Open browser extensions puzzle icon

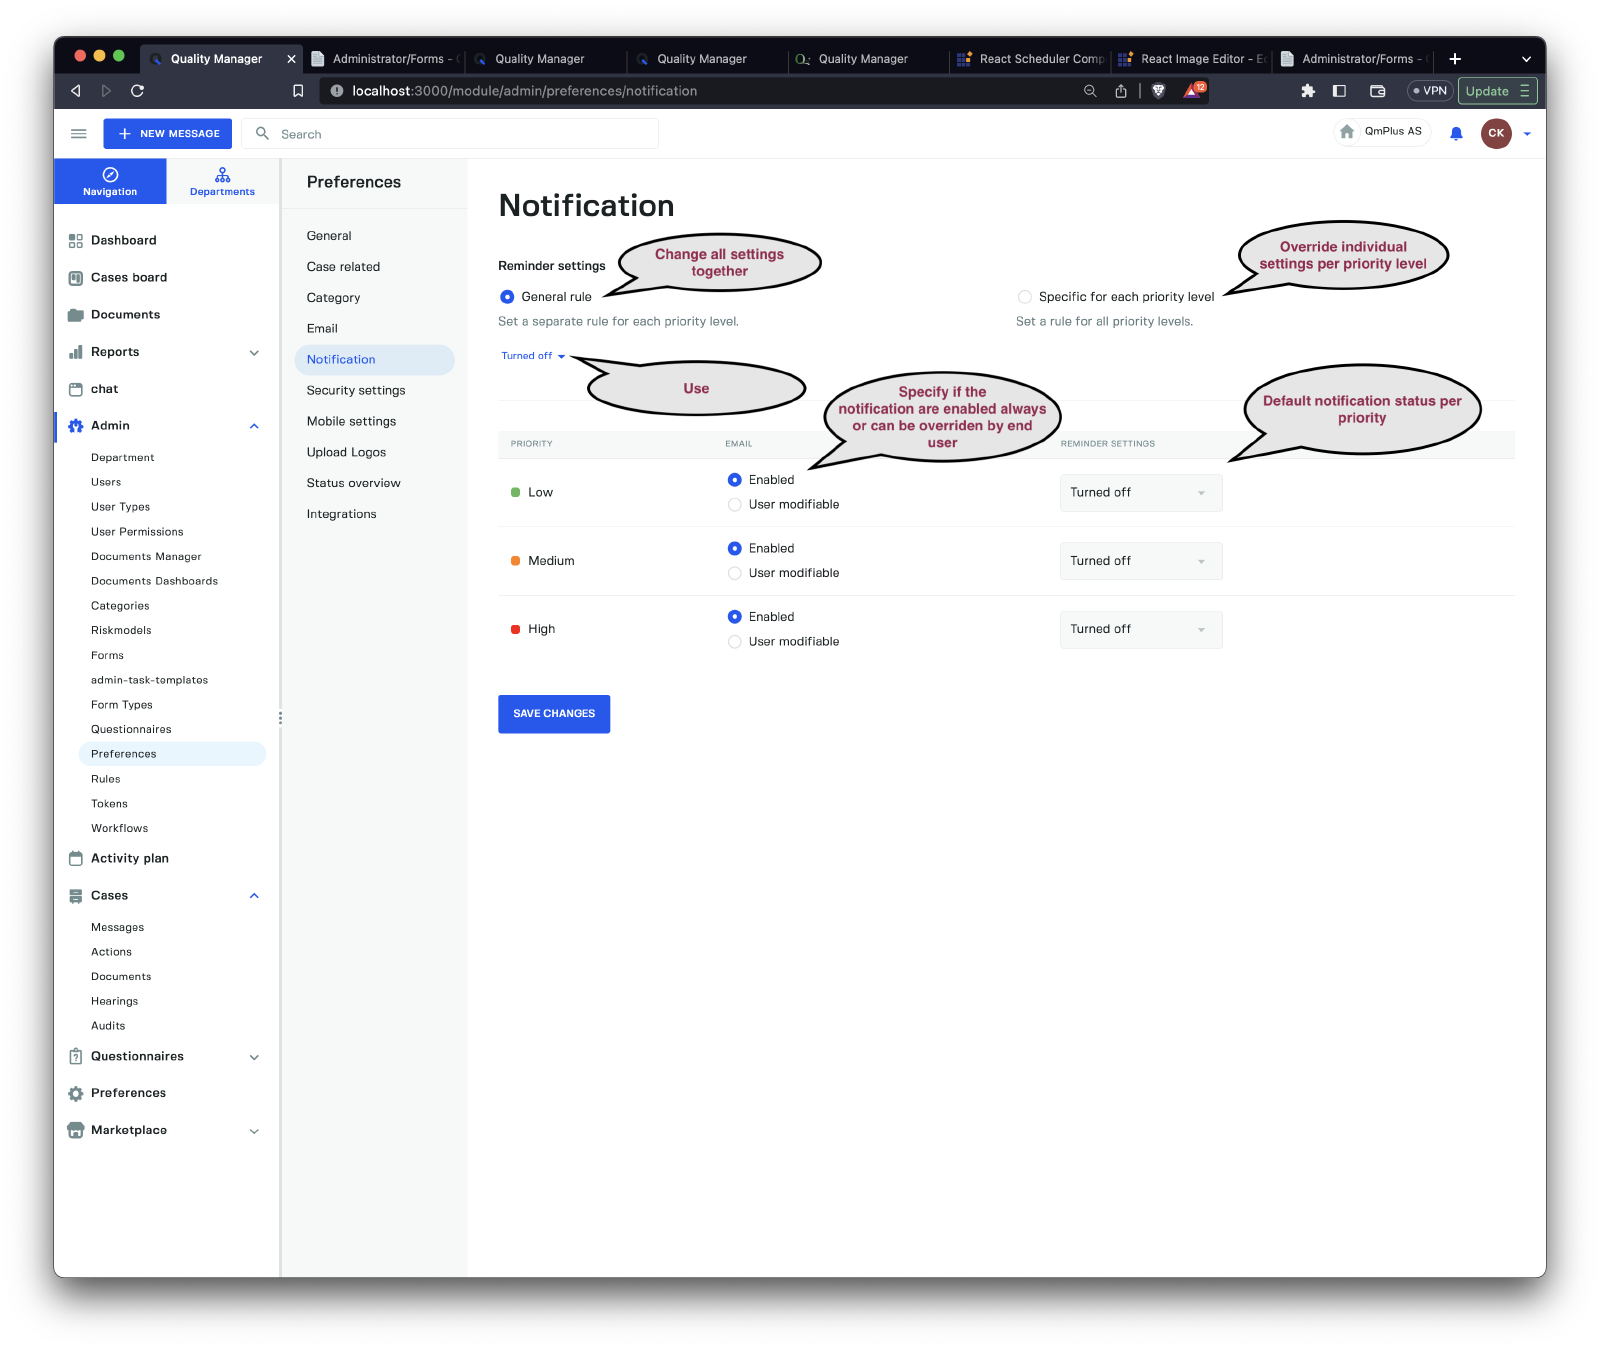pos(1307,91)
